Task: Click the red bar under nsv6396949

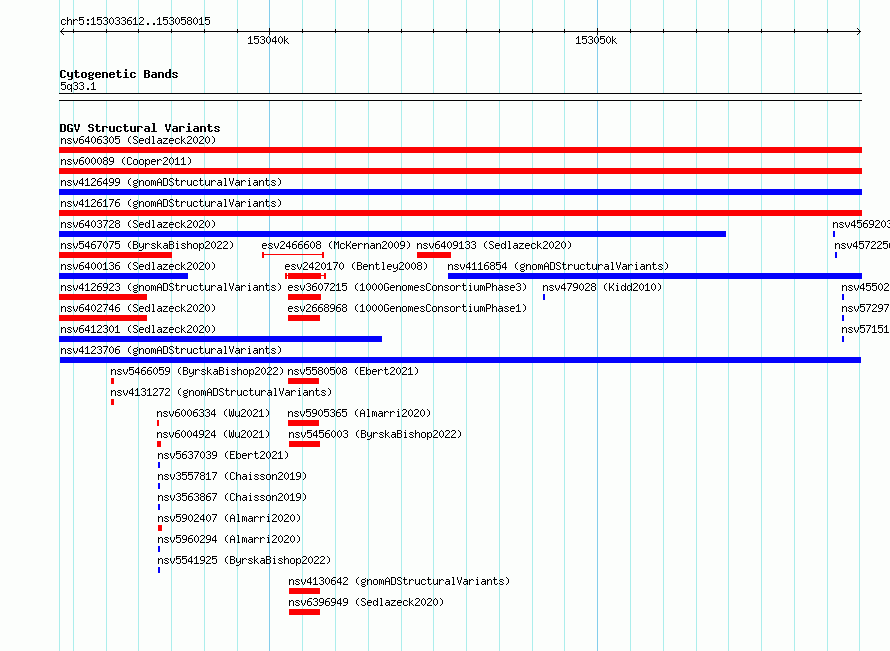Action: pos(304,612)
